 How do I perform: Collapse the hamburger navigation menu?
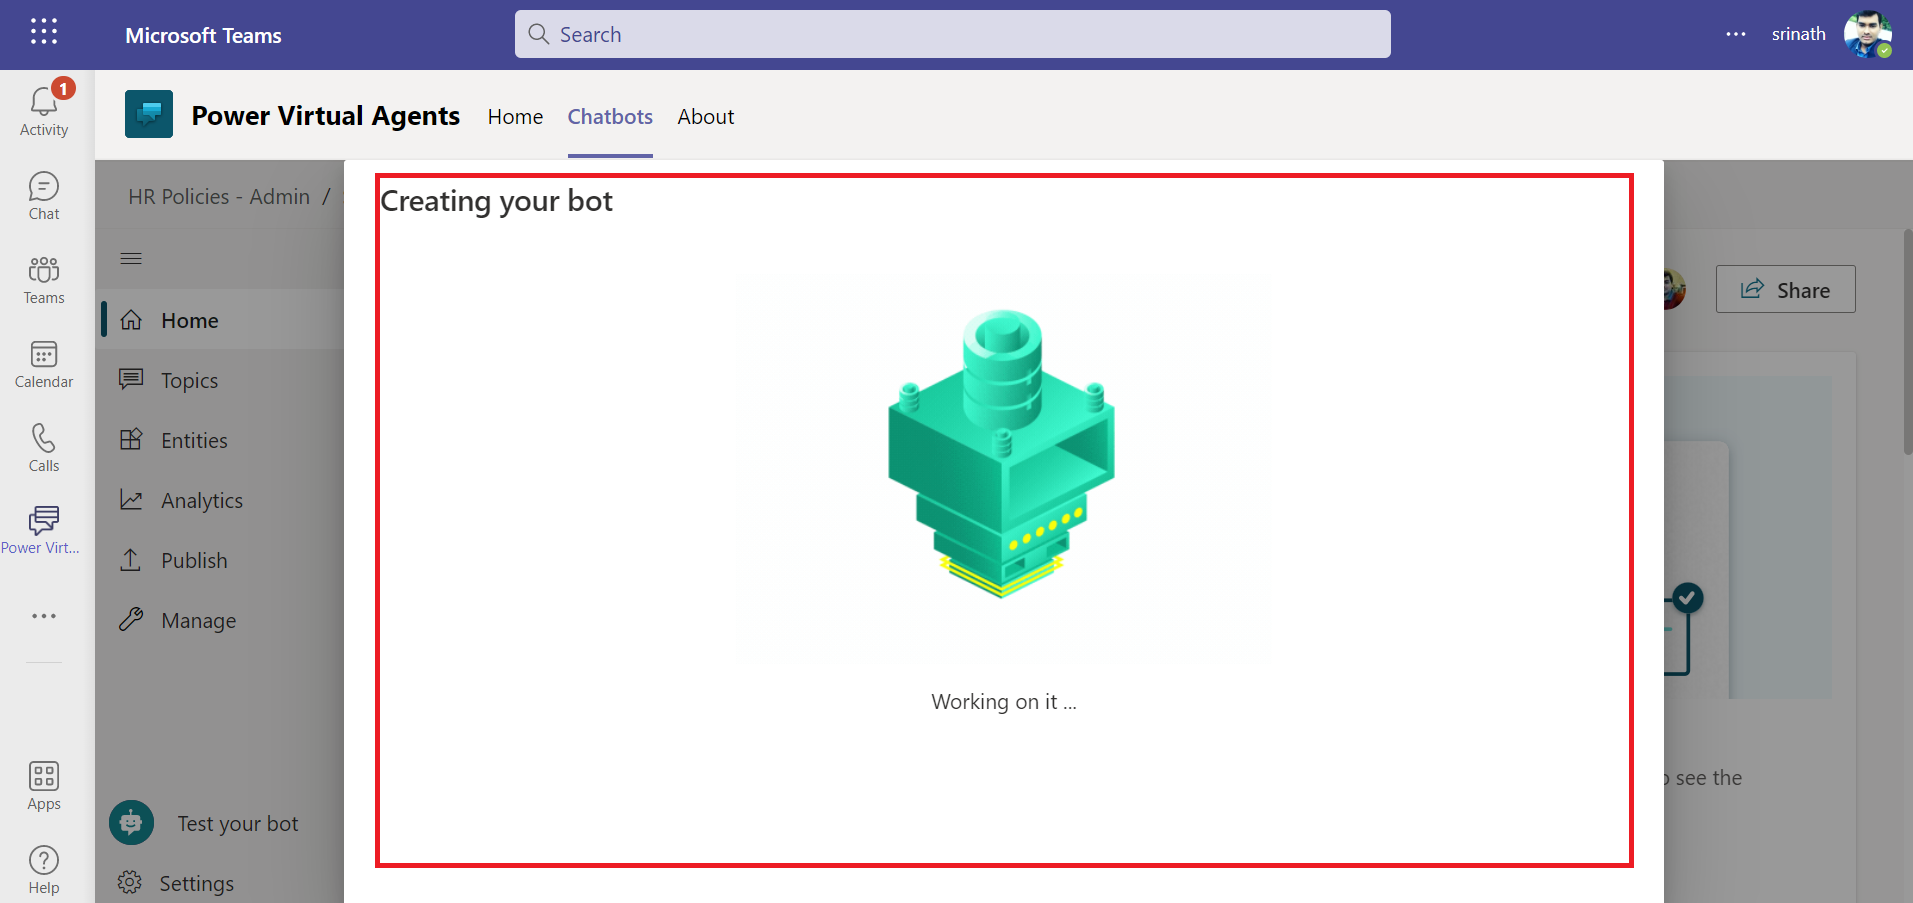131,259
